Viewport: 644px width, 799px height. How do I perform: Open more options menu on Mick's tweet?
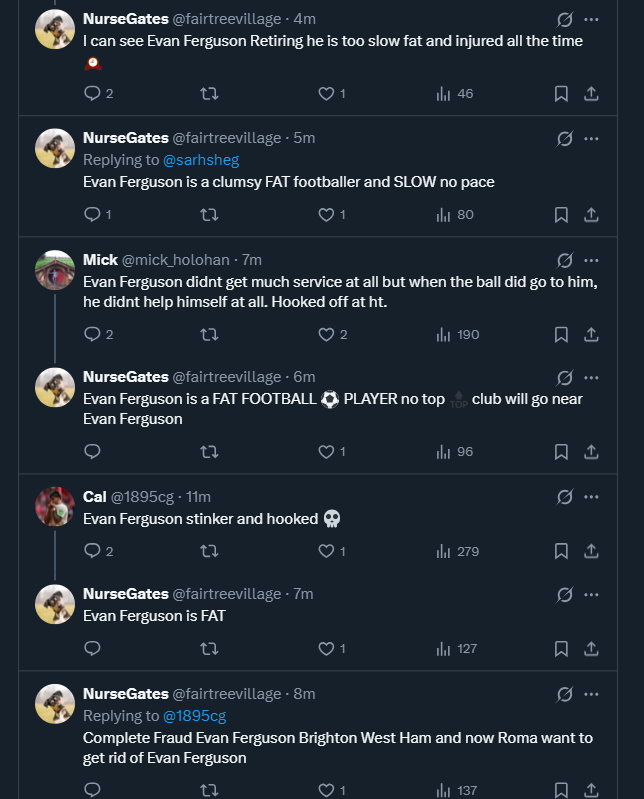pos(591,260)
